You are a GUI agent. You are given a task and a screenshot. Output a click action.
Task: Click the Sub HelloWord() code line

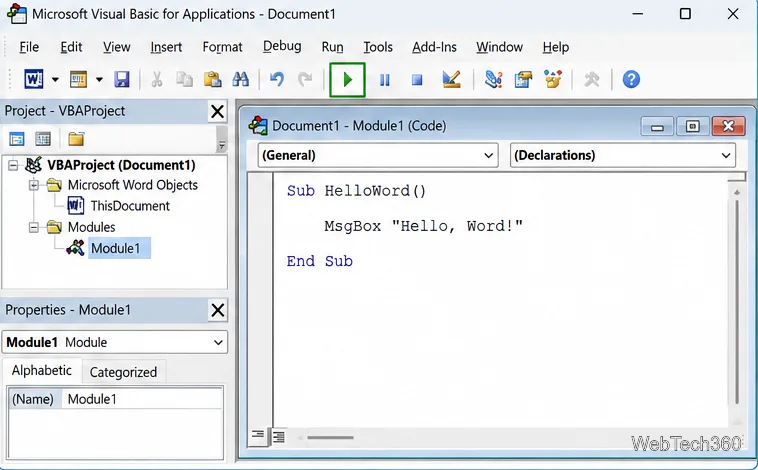coord(356,191)
